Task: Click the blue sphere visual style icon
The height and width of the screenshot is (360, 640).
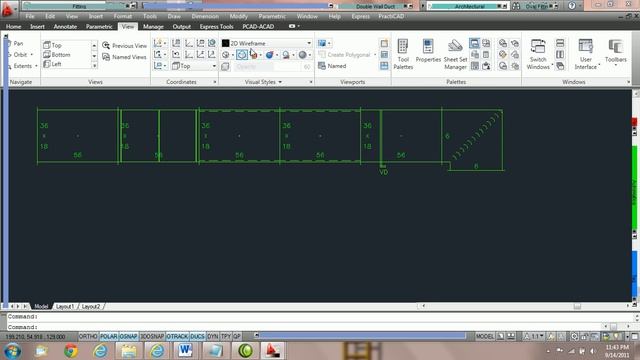Action: (x=269, y=55)
